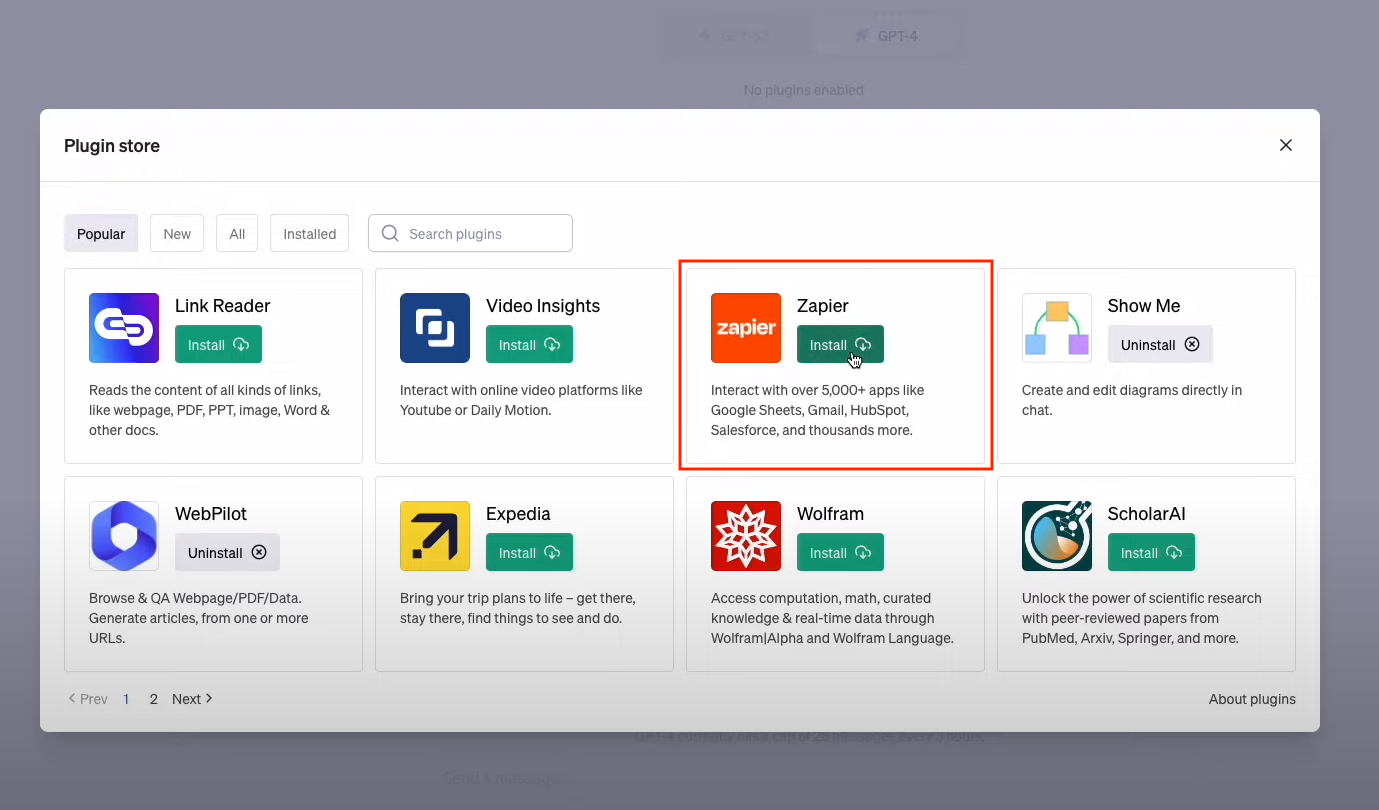Click the 'Access computation, math, curated' description
This screenshot has height=810, width=1379.
click(x=832, y=618)
